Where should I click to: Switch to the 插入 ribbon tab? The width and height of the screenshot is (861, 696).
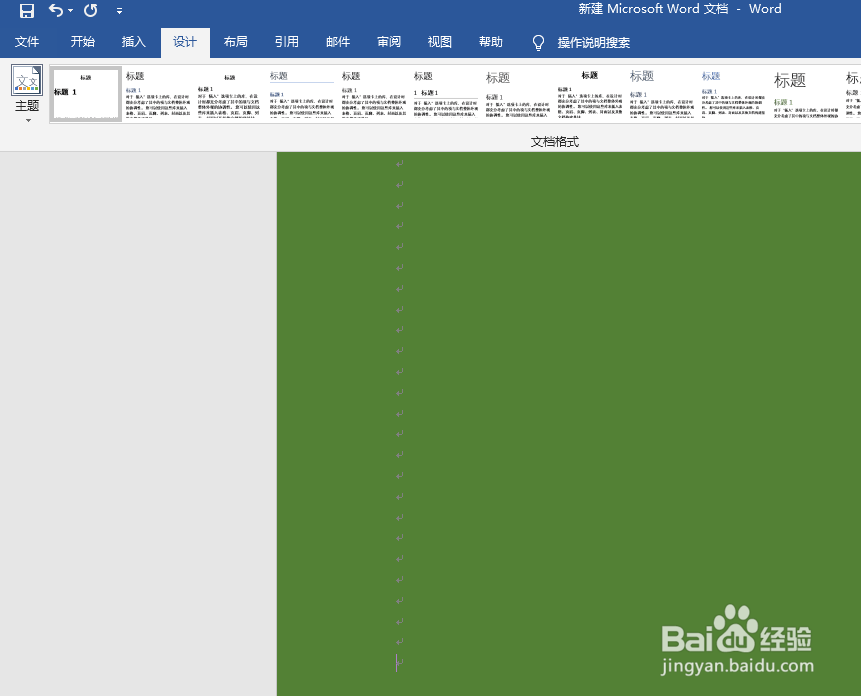(133, 42)
